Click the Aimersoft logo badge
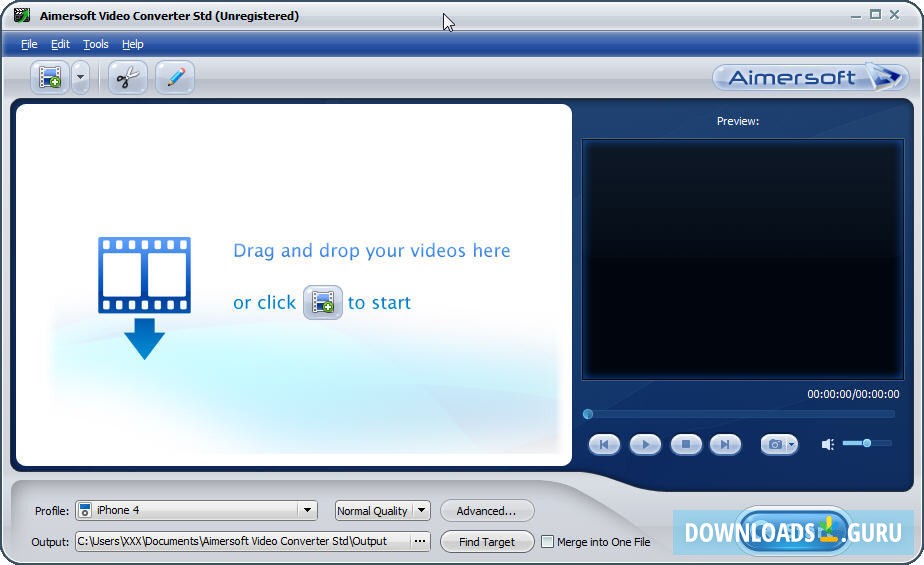The image size is (924, 565). click(x=811, y=77)
